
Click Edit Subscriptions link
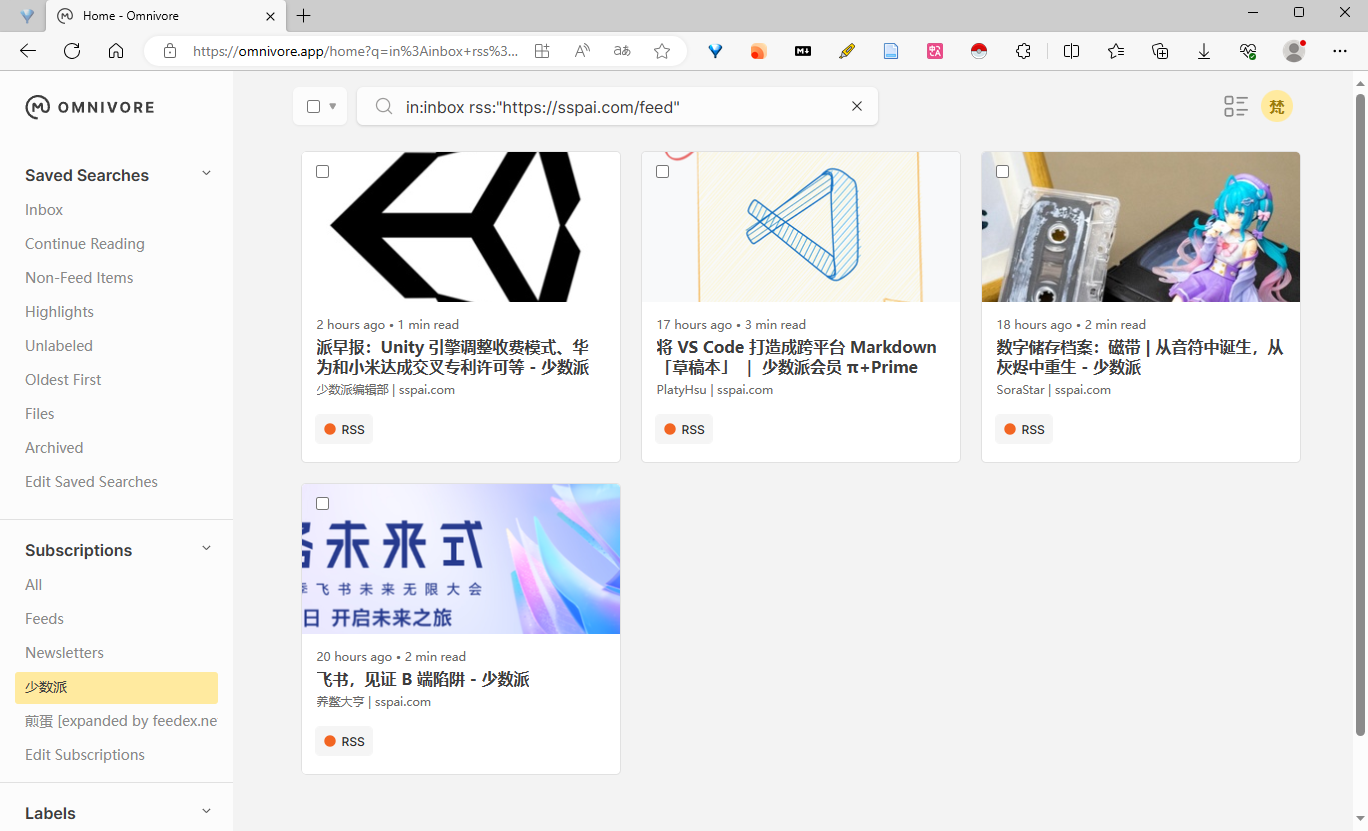tap(85, 755)
